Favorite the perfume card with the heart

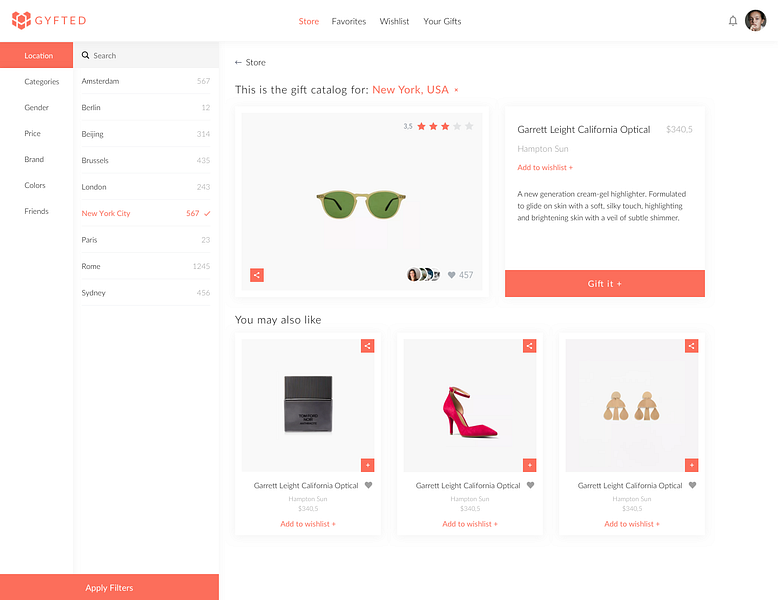coord(368,485)
